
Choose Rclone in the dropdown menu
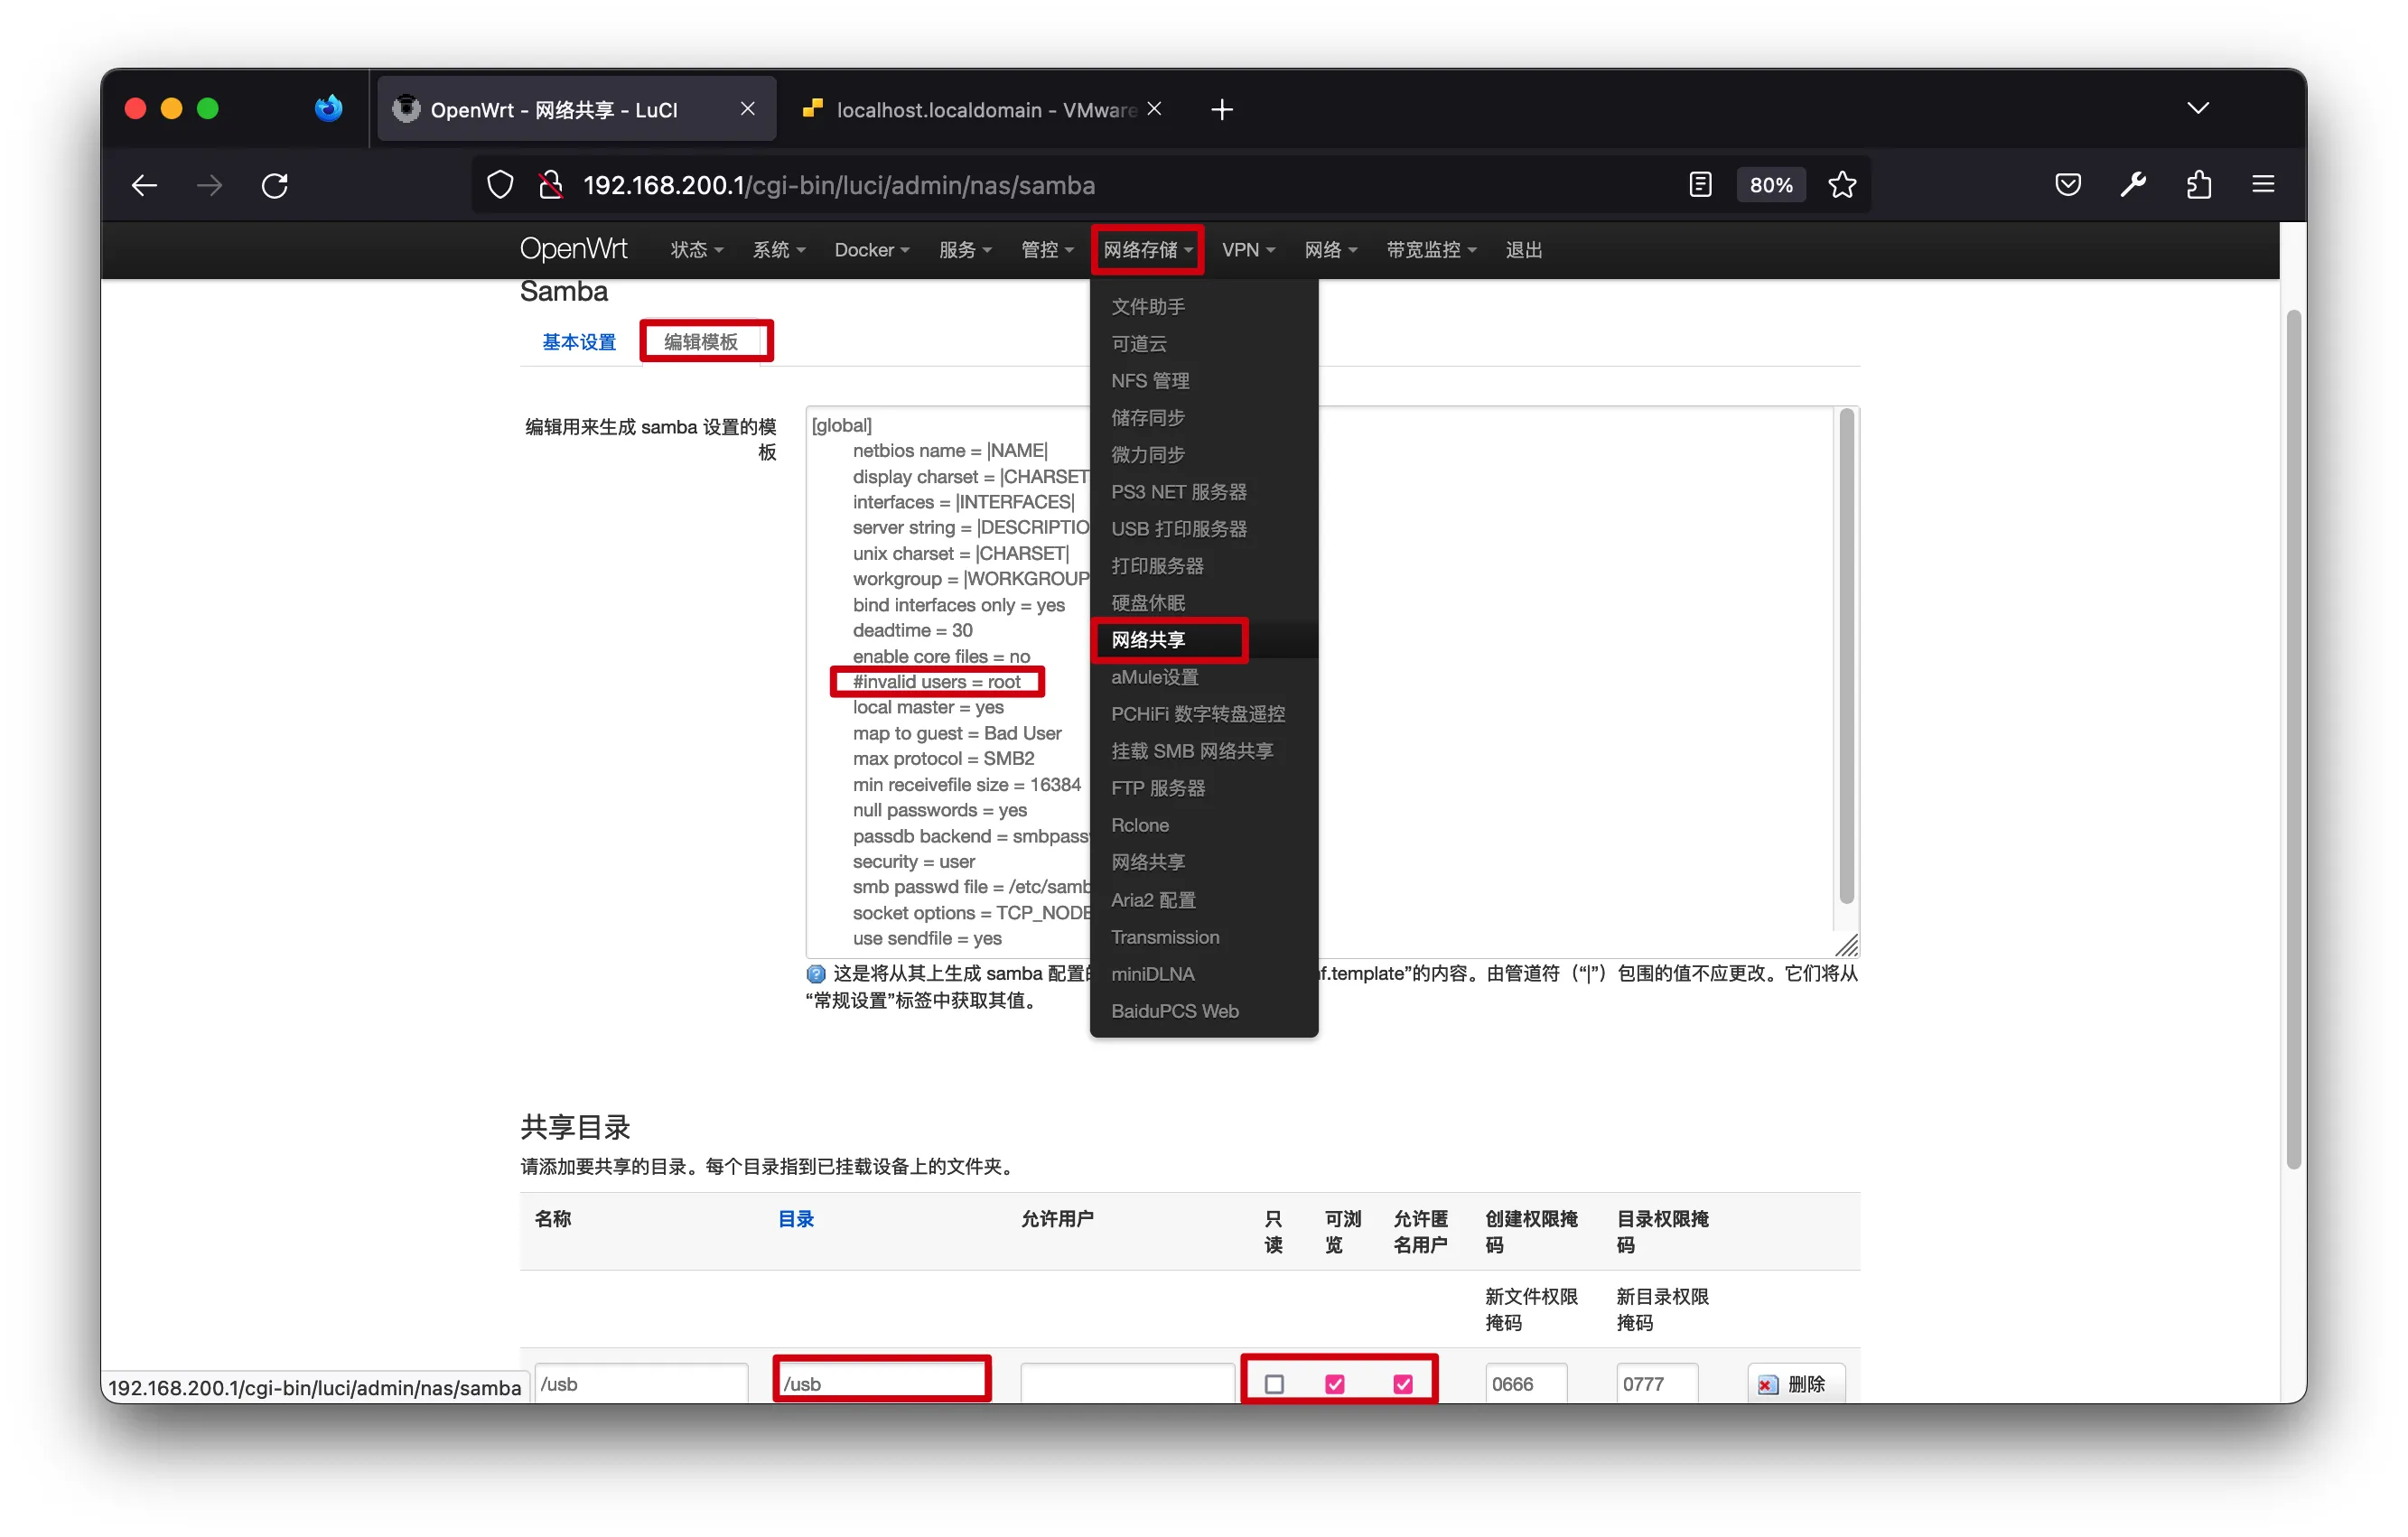click(1204, 825)
